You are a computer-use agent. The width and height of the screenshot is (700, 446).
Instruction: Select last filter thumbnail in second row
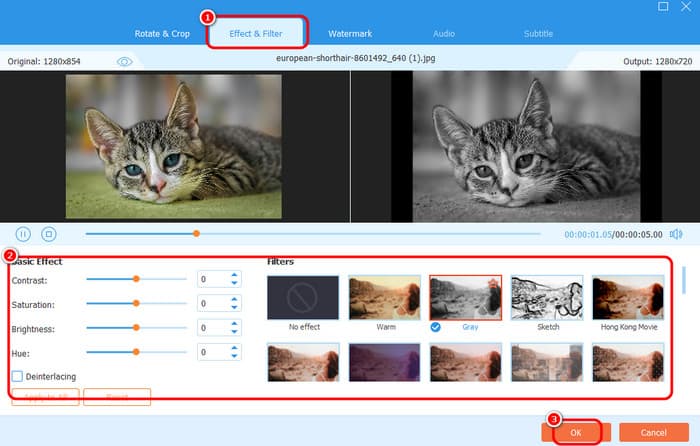coord(628,363)
